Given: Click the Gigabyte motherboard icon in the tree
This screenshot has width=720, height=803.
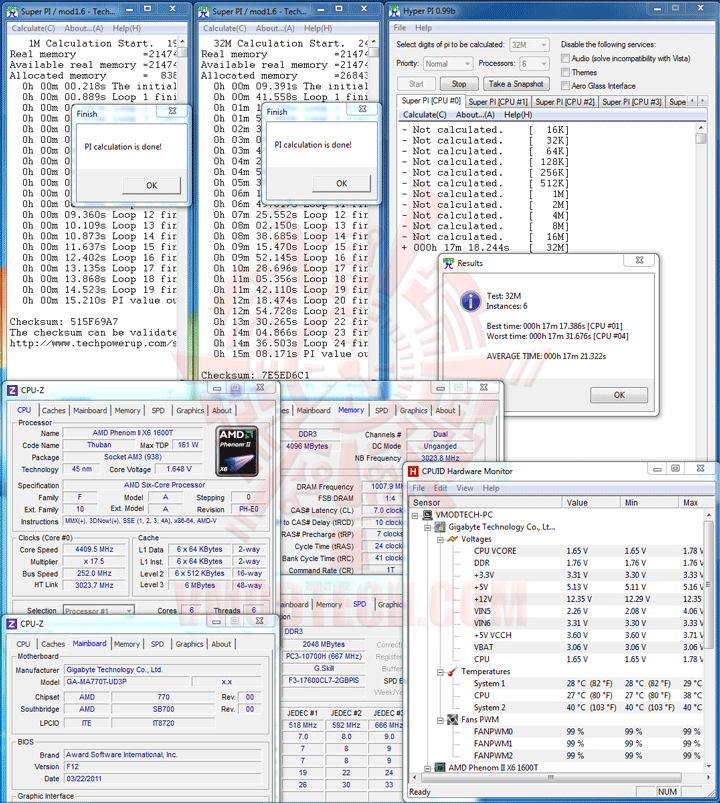Looking at the screenshot, I should click(x=440, y=526).
